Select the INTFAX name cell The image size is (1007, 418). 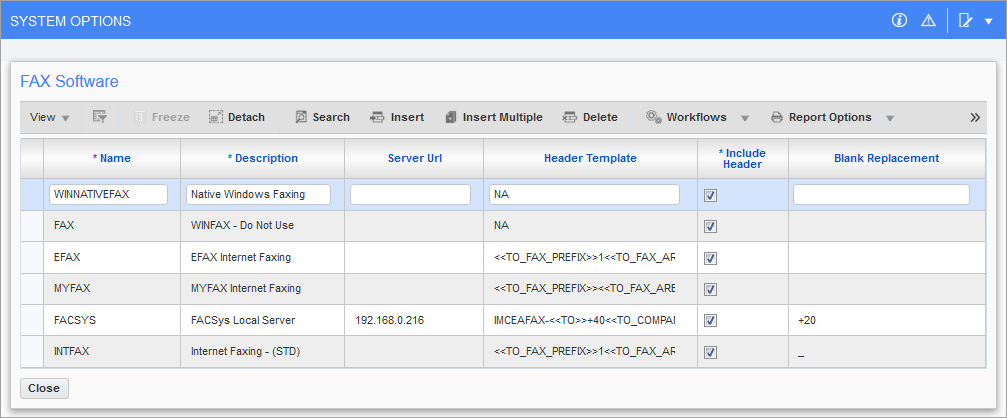(x=112, y=351)
